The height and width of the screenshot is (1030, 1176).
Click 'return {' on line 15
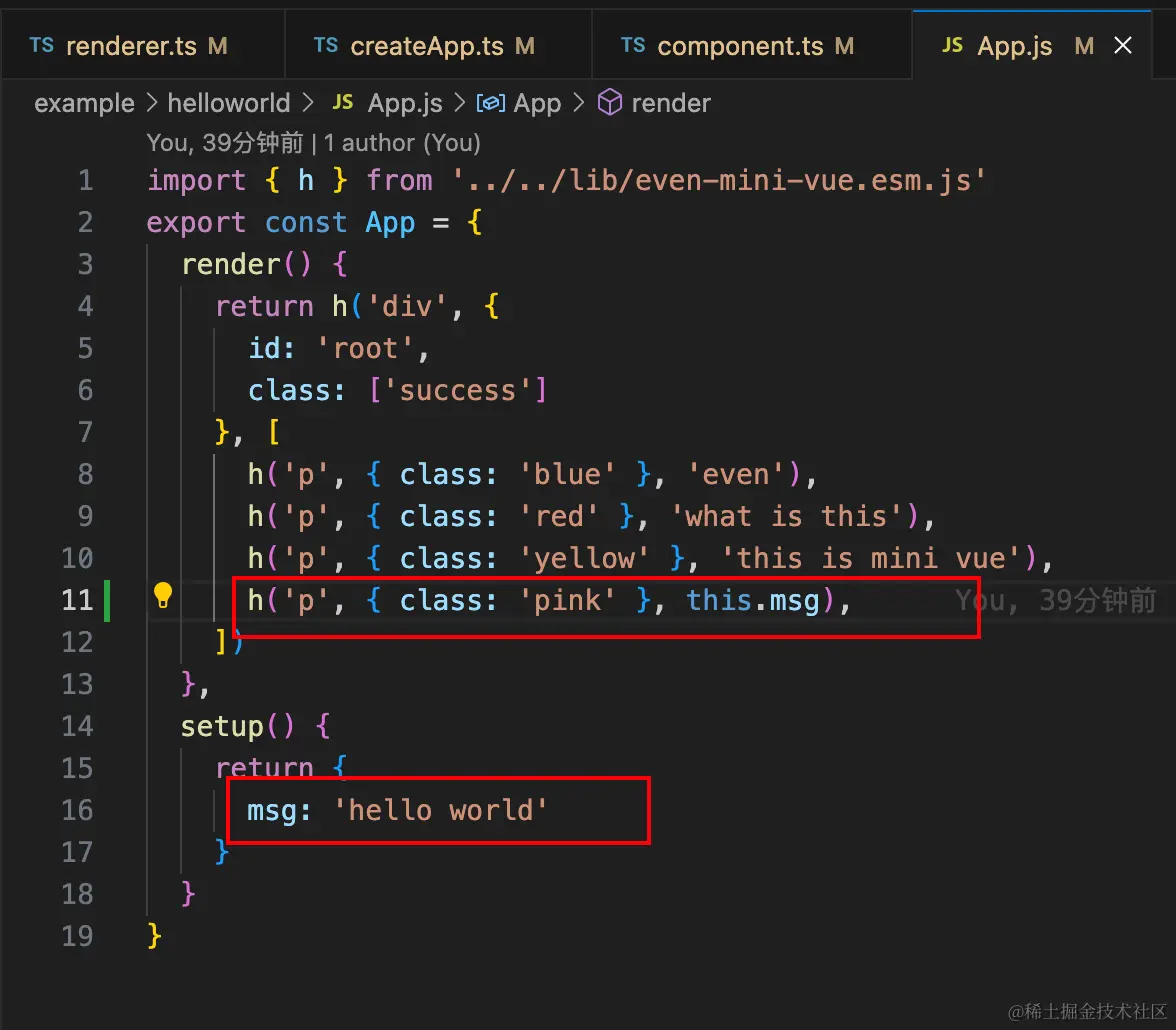[281, 769]
